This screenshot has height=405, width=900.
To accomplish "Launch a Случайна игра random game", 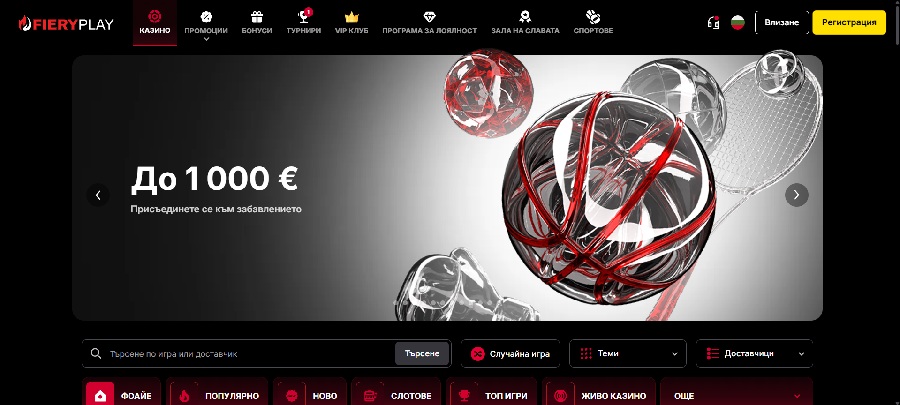I will pos(511,354).
